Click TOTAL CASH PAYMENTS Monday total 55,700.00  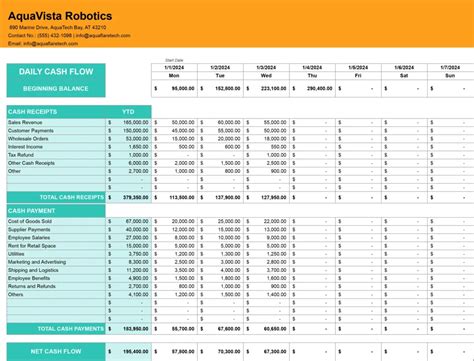[174, 329]
